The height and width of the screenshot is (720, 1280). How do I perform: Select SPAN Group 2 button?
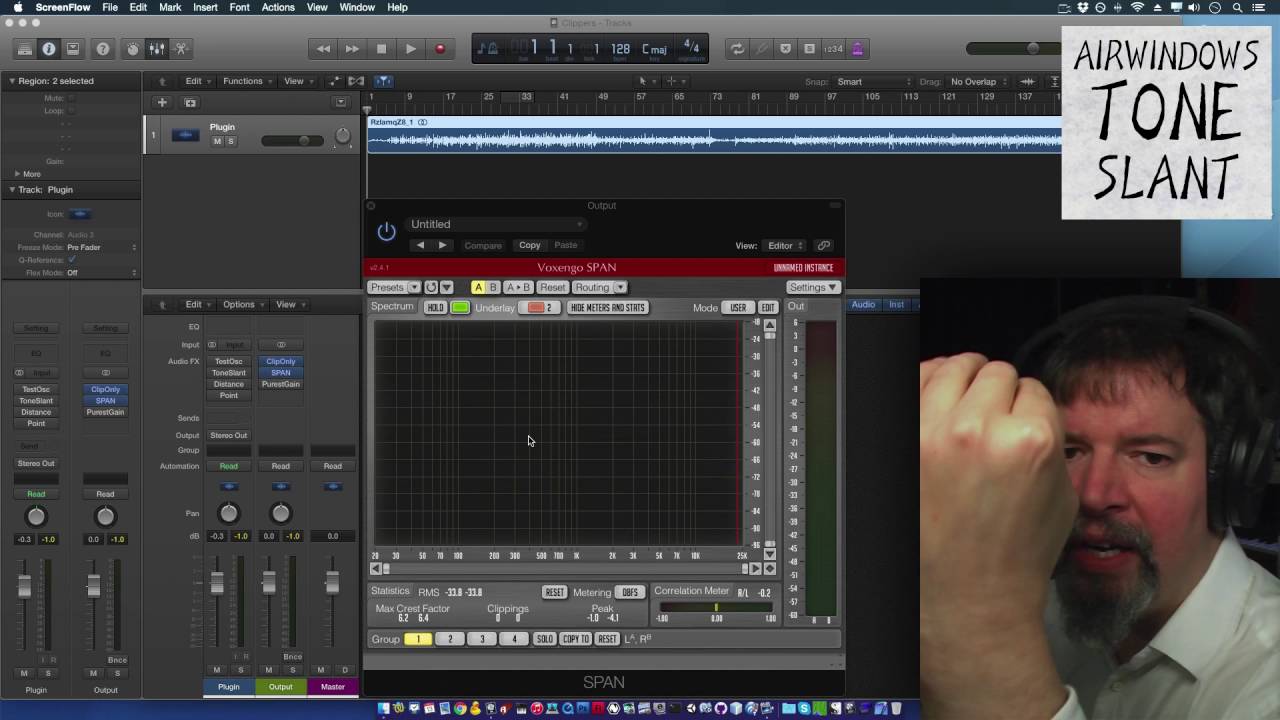(x=450, y=639)
